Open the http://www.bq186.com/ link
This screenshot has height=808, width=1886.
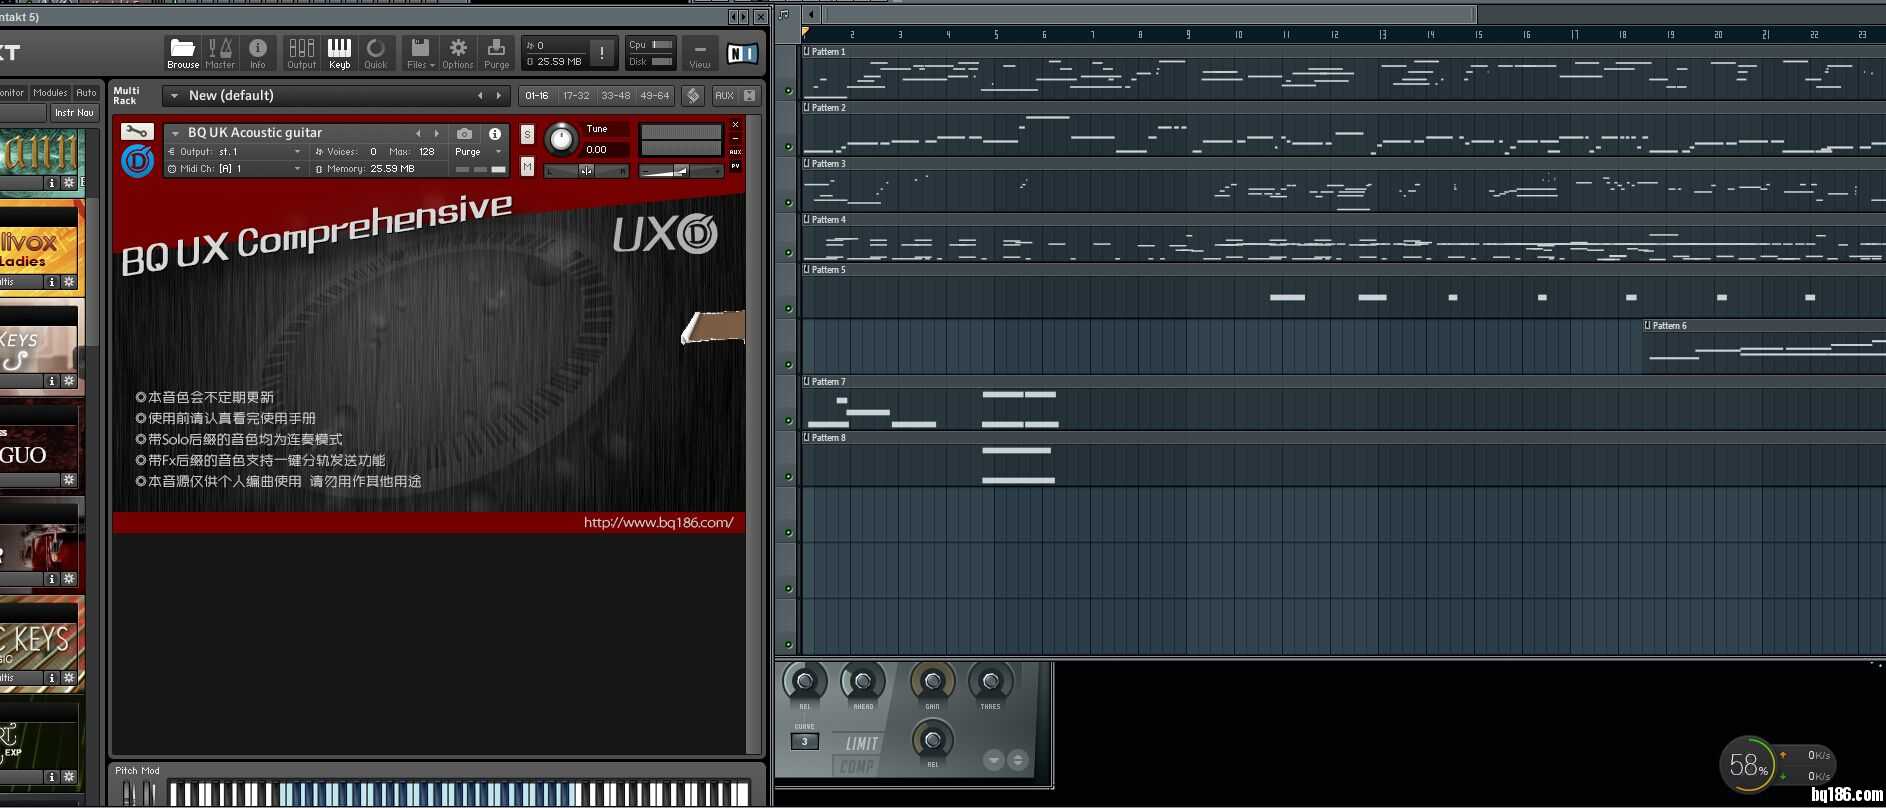[659, 522]
